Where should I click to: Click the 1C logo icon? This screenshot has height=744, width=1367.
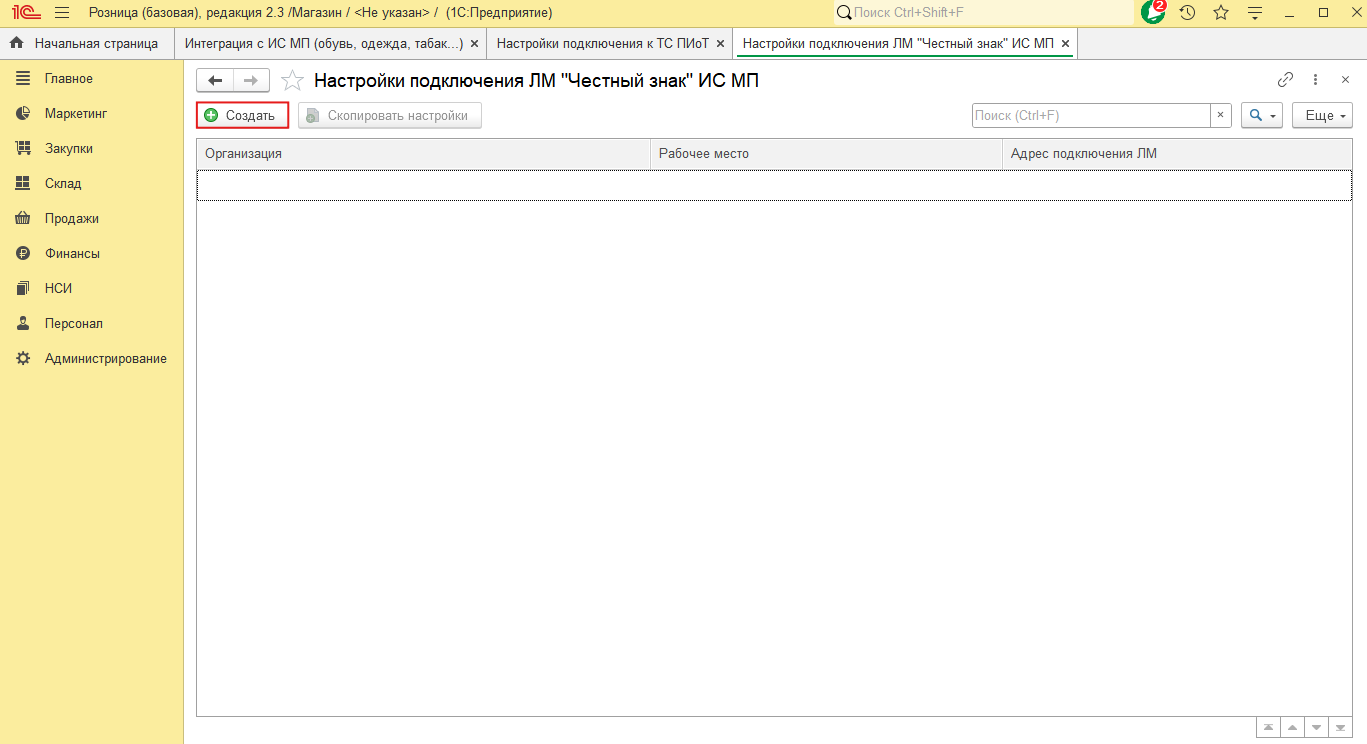tap(26, 13)
